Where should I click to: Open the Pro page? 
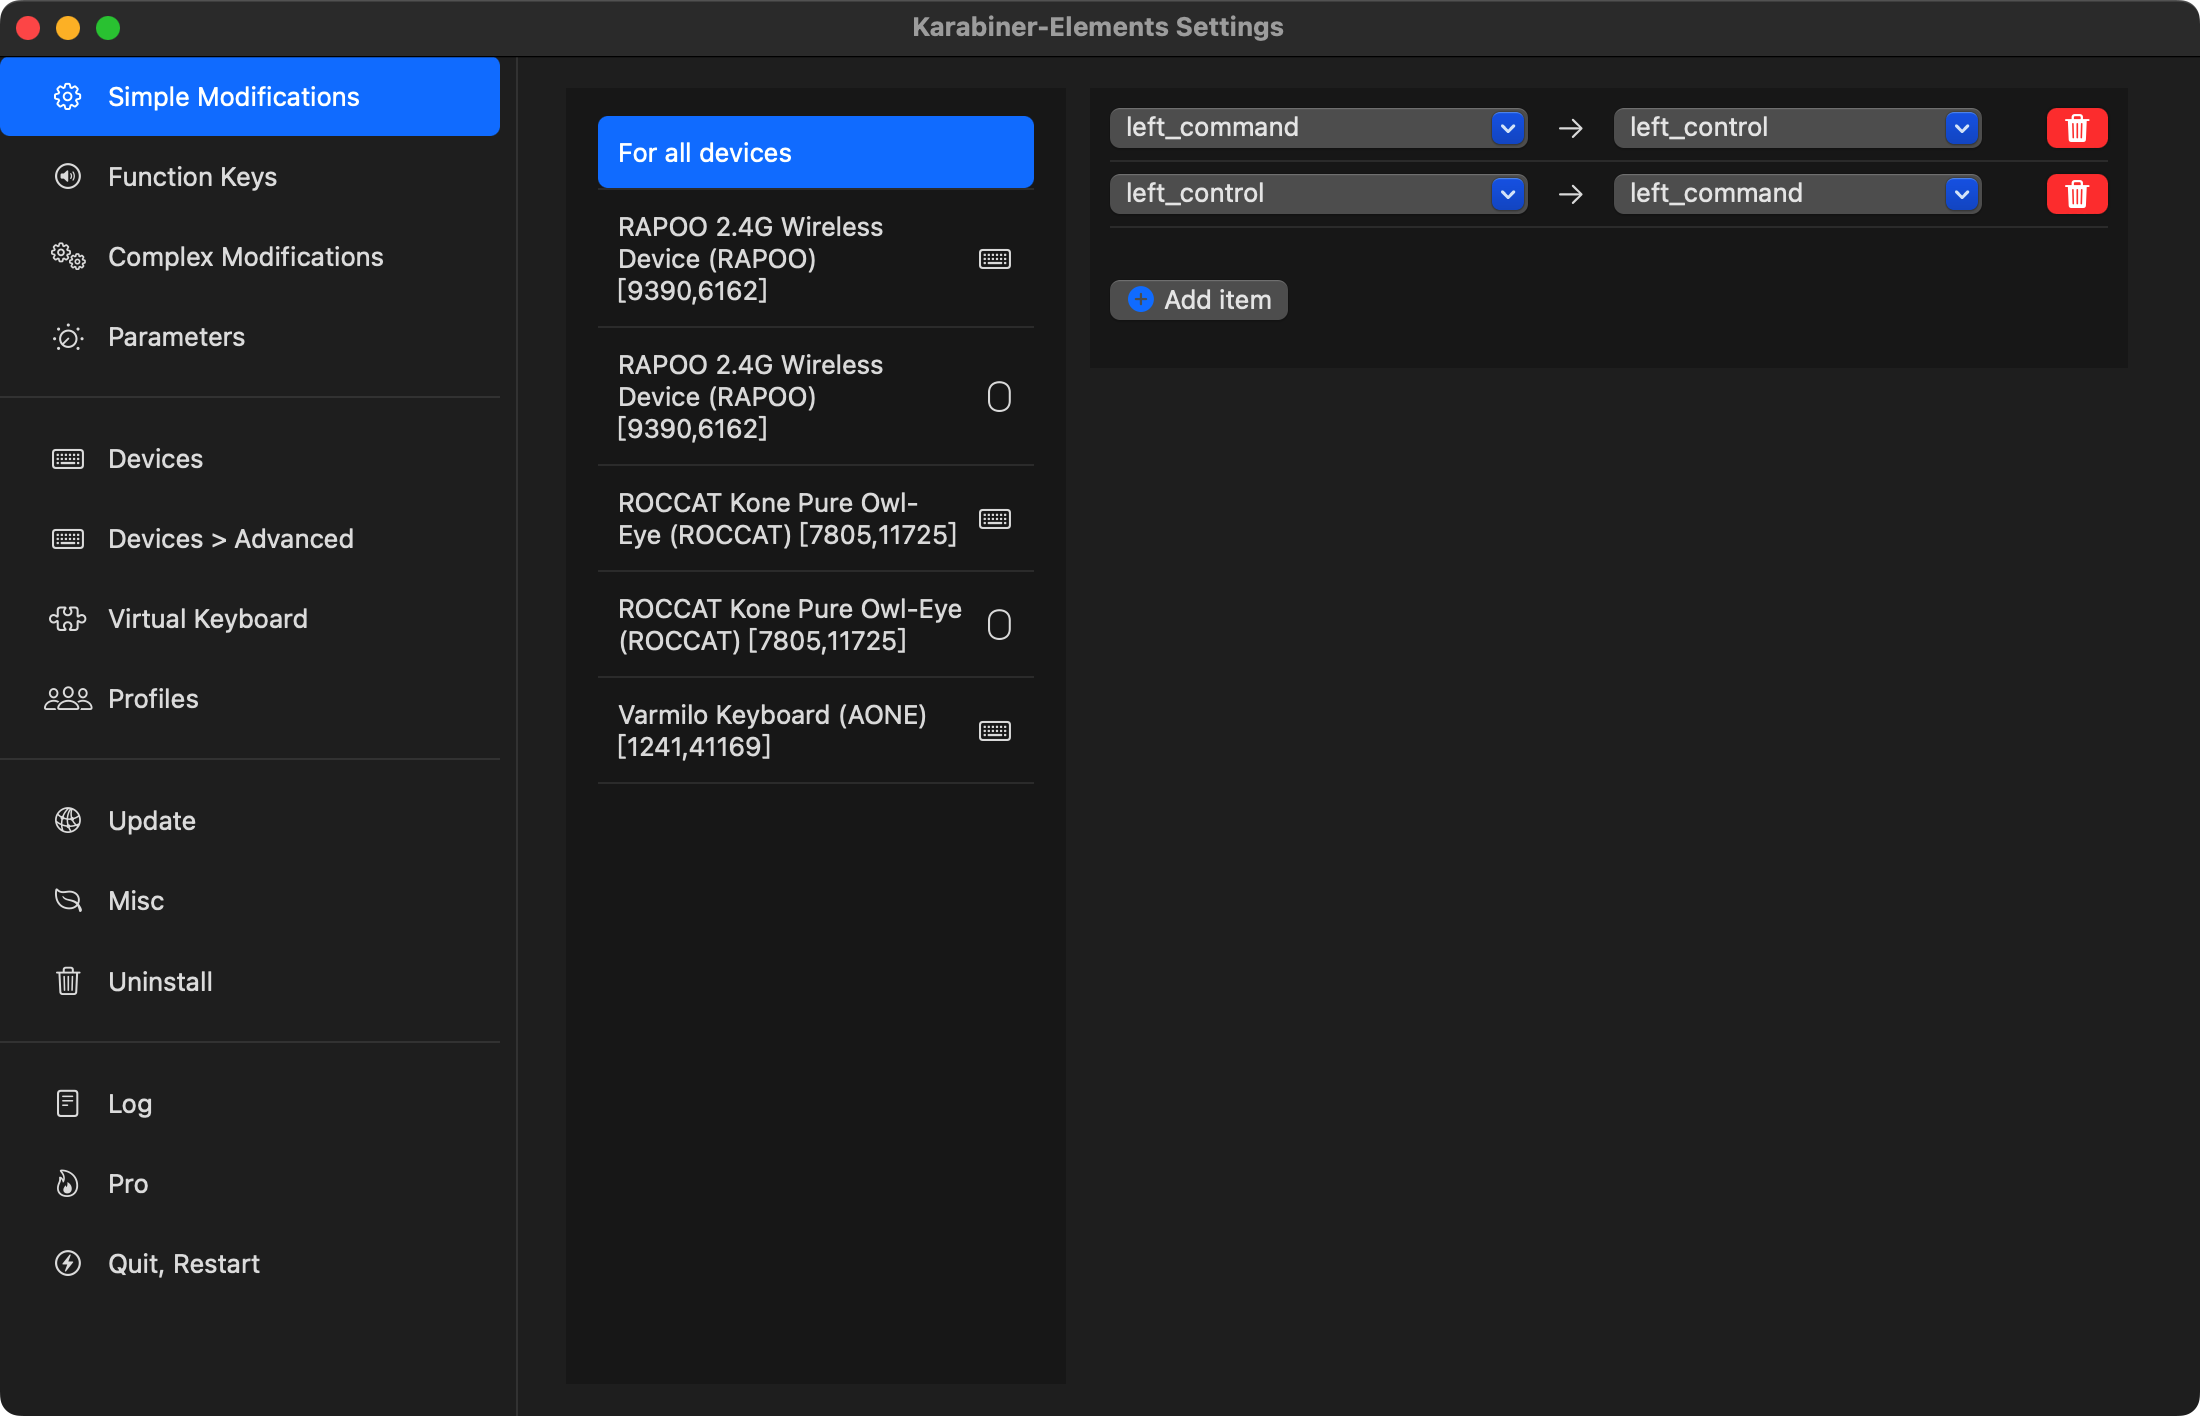tap(250, 1184)
